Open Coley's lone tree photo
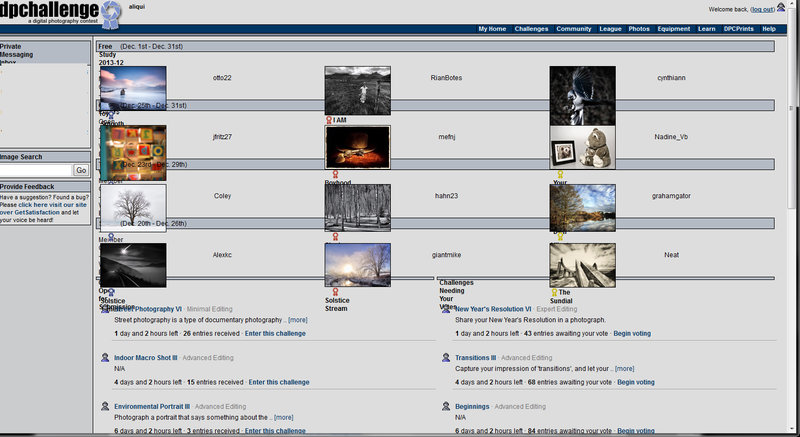The width and height of the screenshot is (800, 437). 133,209
